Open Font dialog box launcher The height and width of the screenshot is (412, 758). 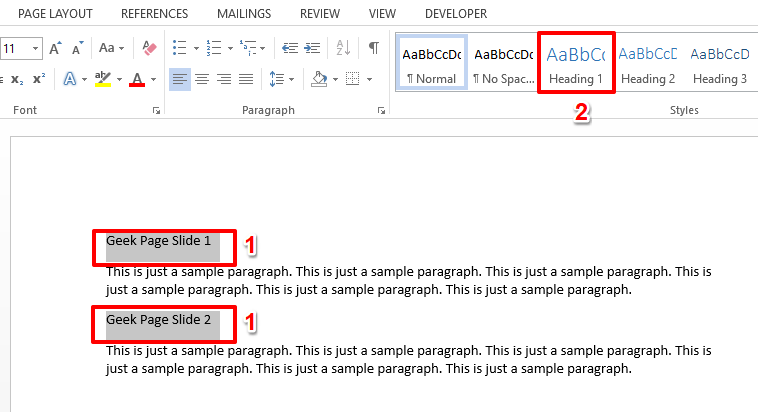pyautogui.click(x=156, y=111)
